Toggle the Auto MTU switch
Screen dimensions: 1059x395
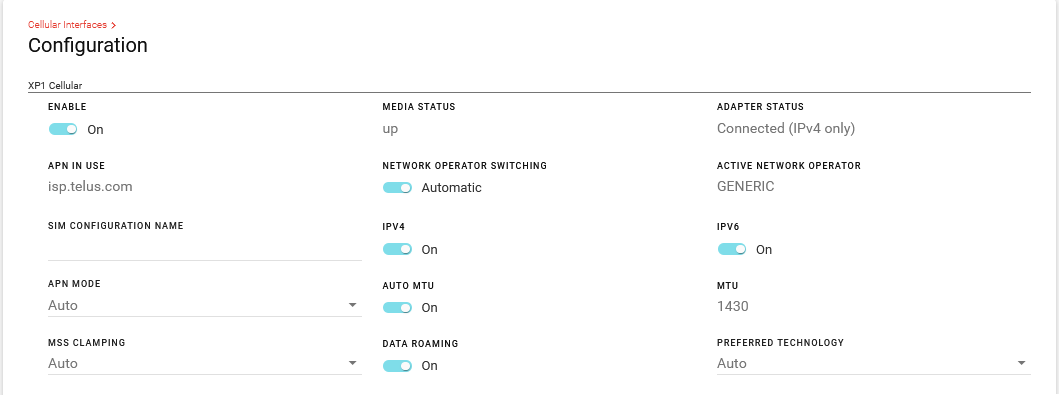pos(397,307)
